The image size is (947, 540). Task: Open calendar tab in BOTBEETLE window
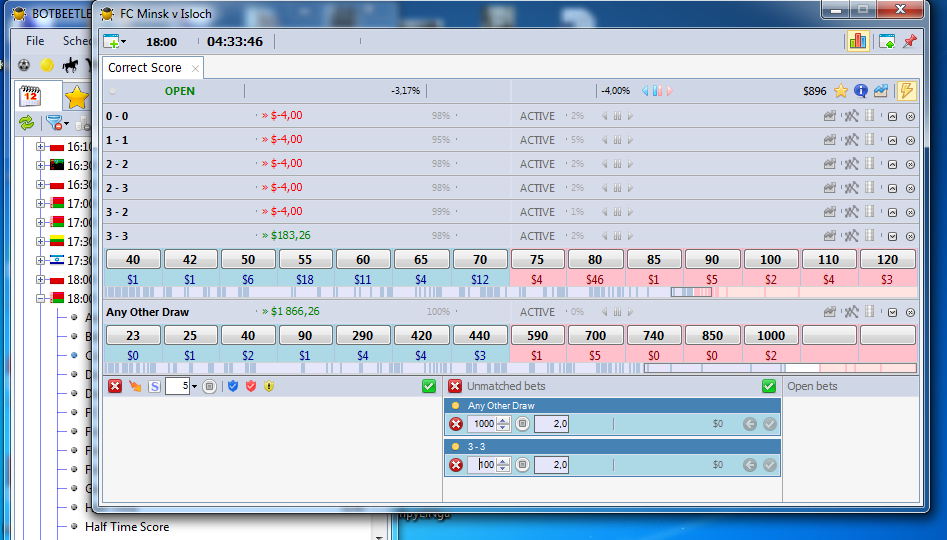coord(30,97)
